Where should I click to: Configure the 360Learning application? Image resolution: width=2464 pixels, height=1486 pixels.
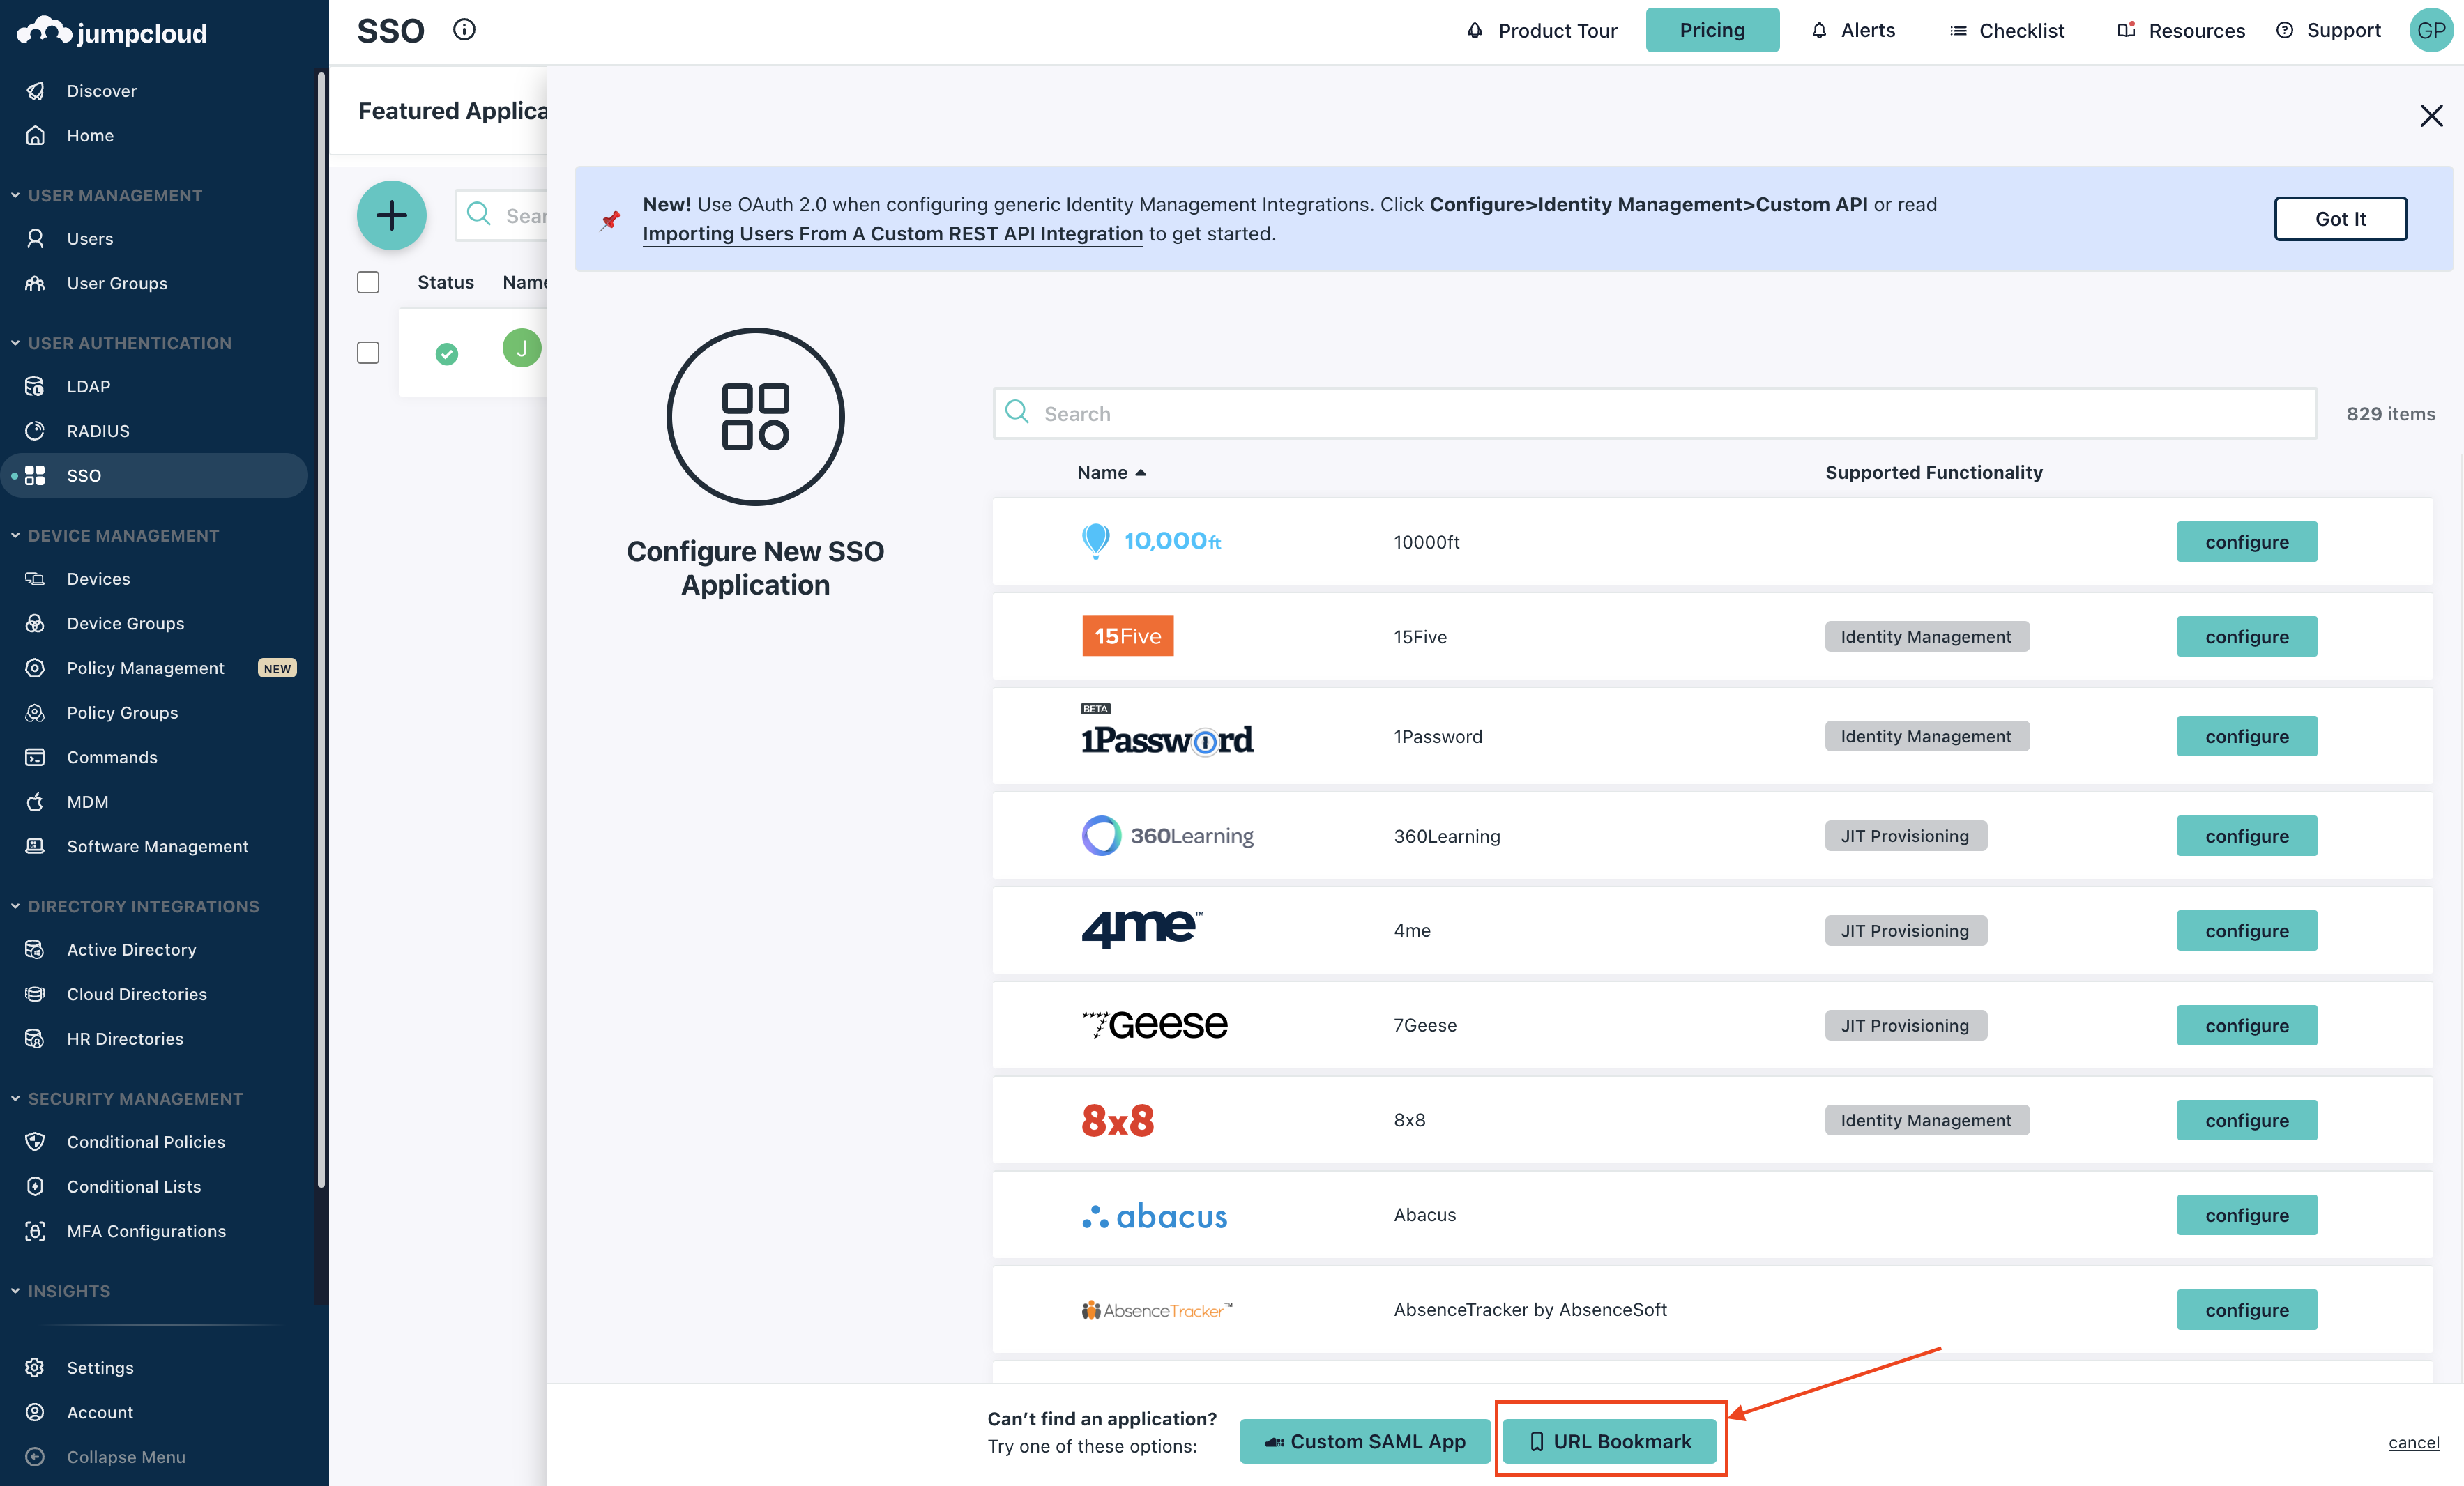2246,836
